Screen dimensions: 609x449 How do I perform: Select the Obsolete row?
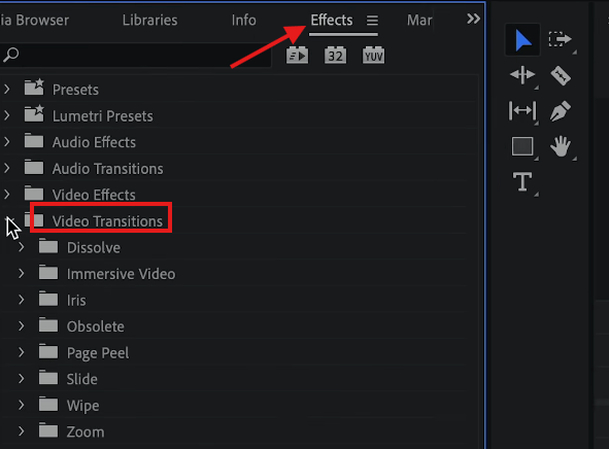click(x=239, y=326)
